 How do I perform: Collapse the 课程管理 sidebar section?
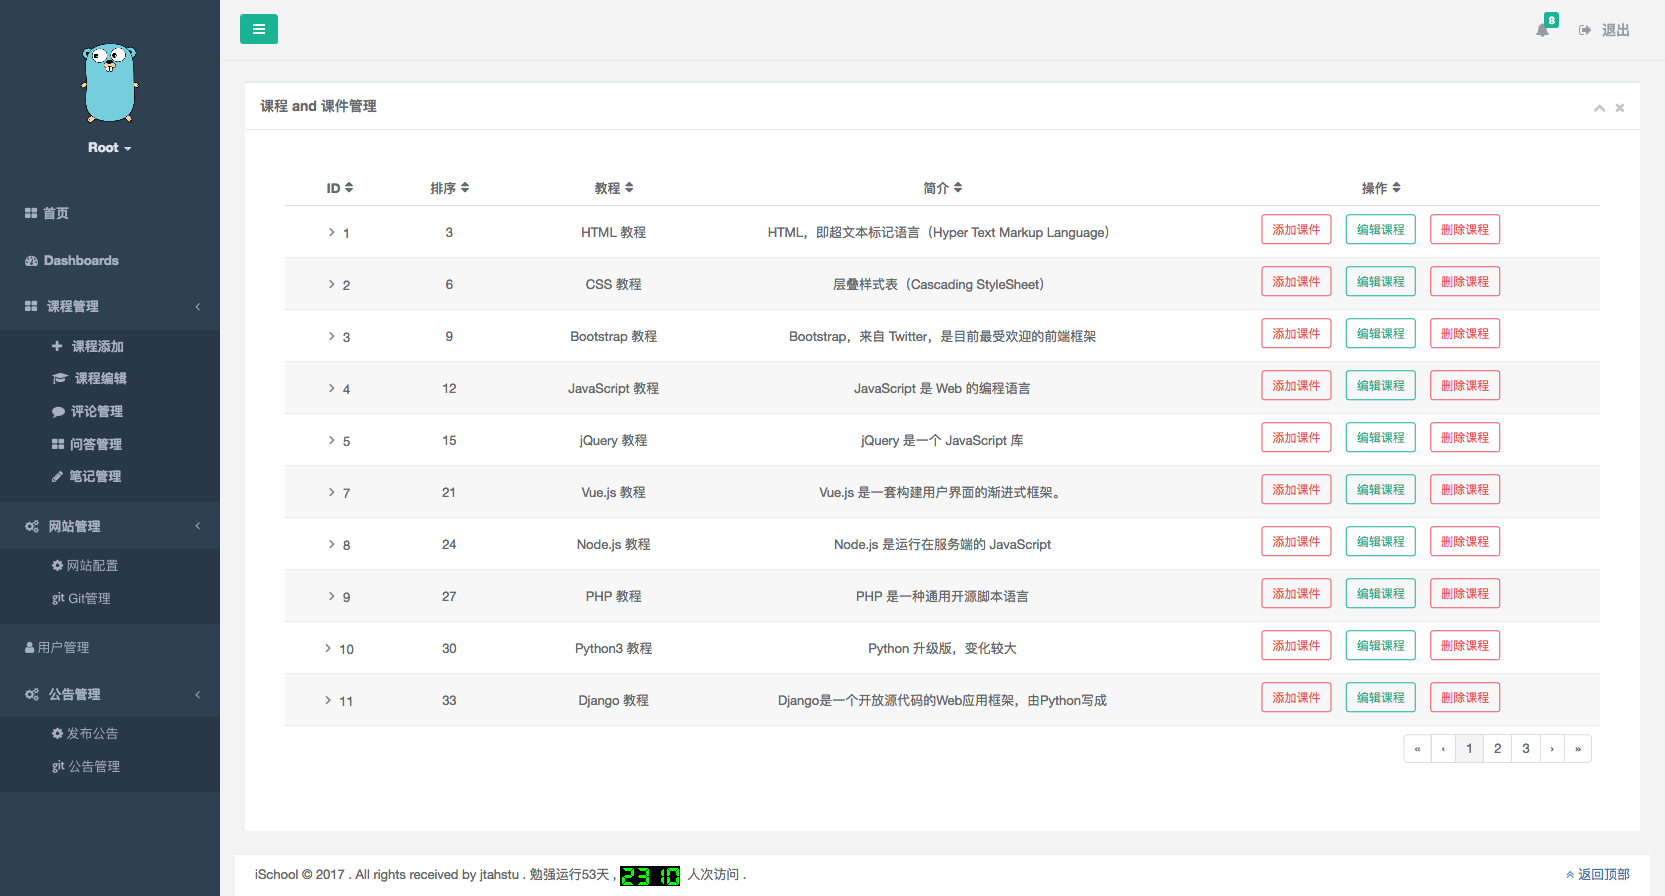[x=110, y=306]
